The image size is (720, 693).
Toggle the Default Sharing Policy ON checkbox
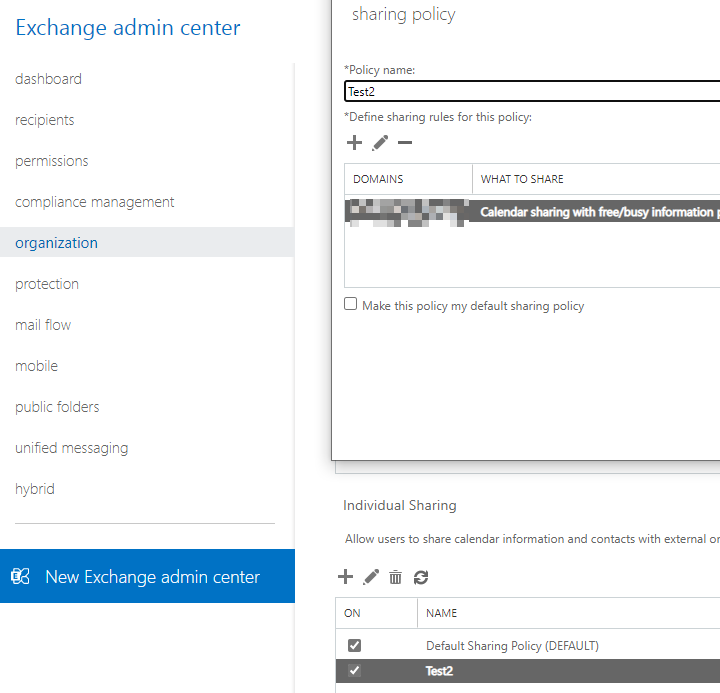click(x=354, y=645)
